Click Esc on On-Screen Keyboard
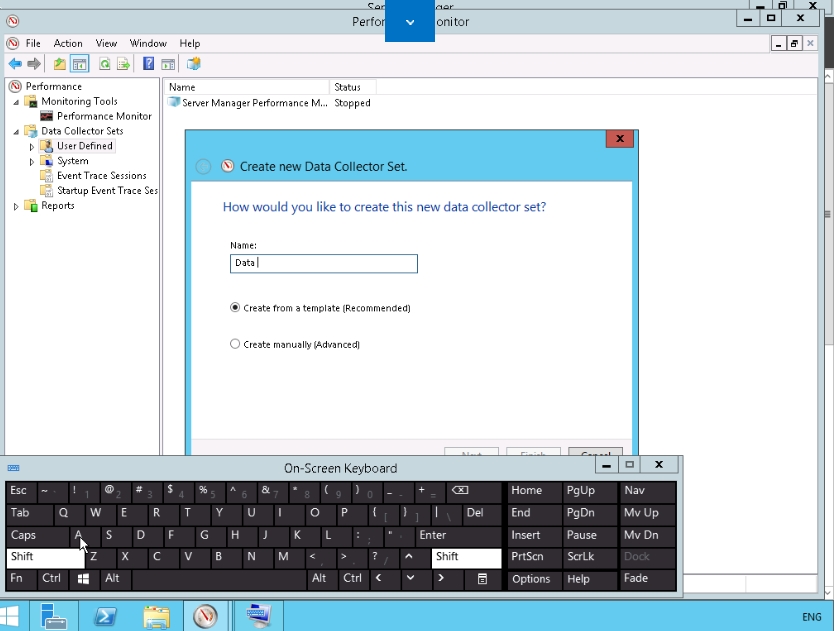 21,491
